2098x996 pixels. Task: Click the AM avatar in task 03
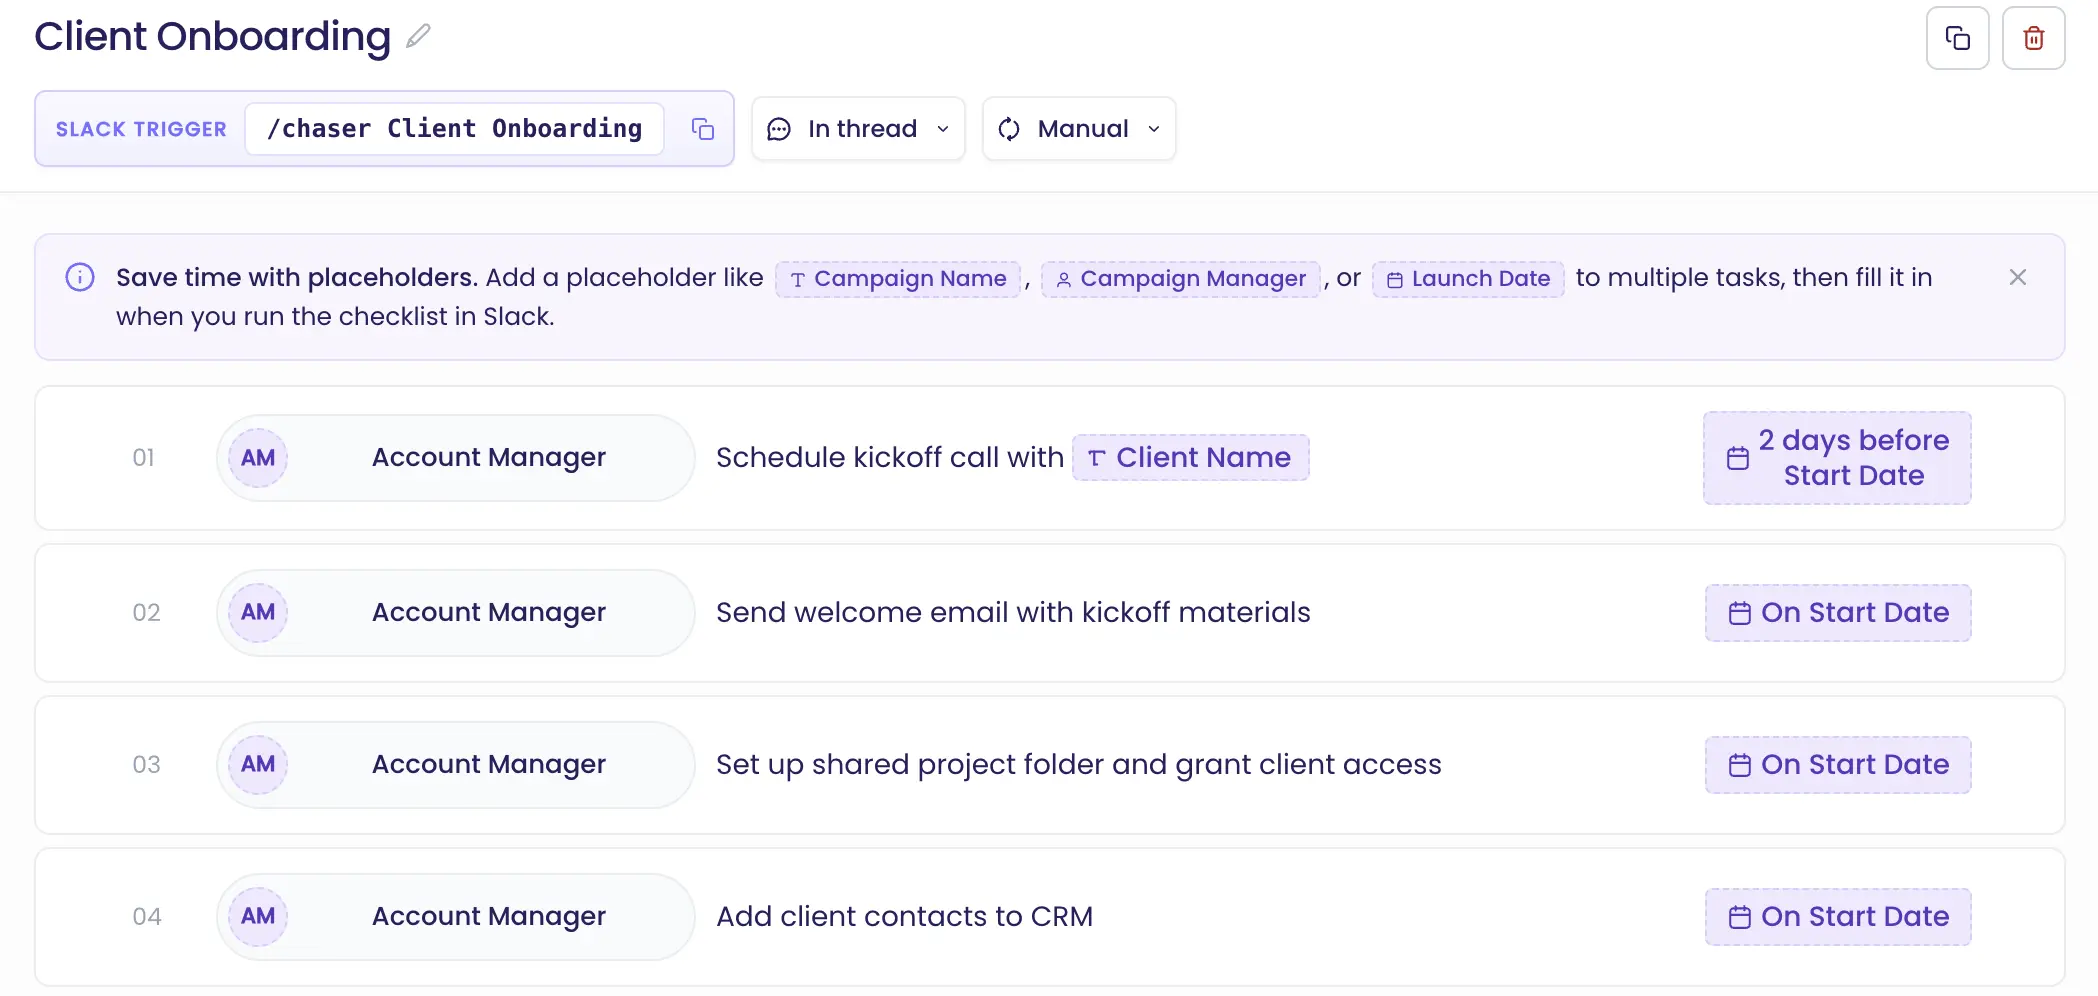(258, 765)
